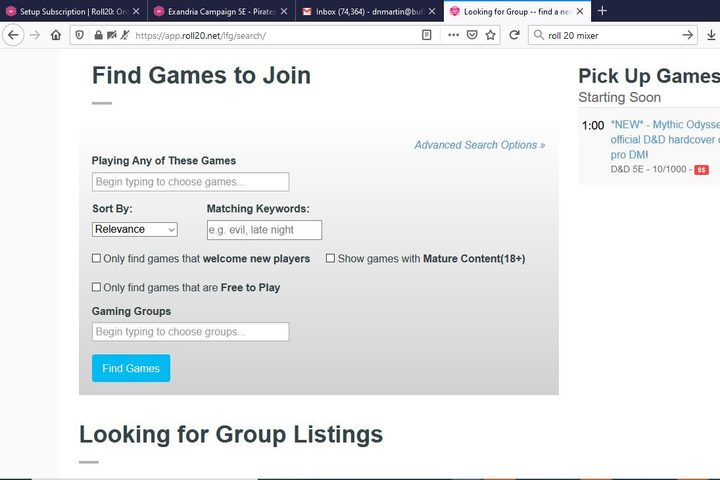
Task: Close the Inbox mail tab
Action: [x=432, y=11]
